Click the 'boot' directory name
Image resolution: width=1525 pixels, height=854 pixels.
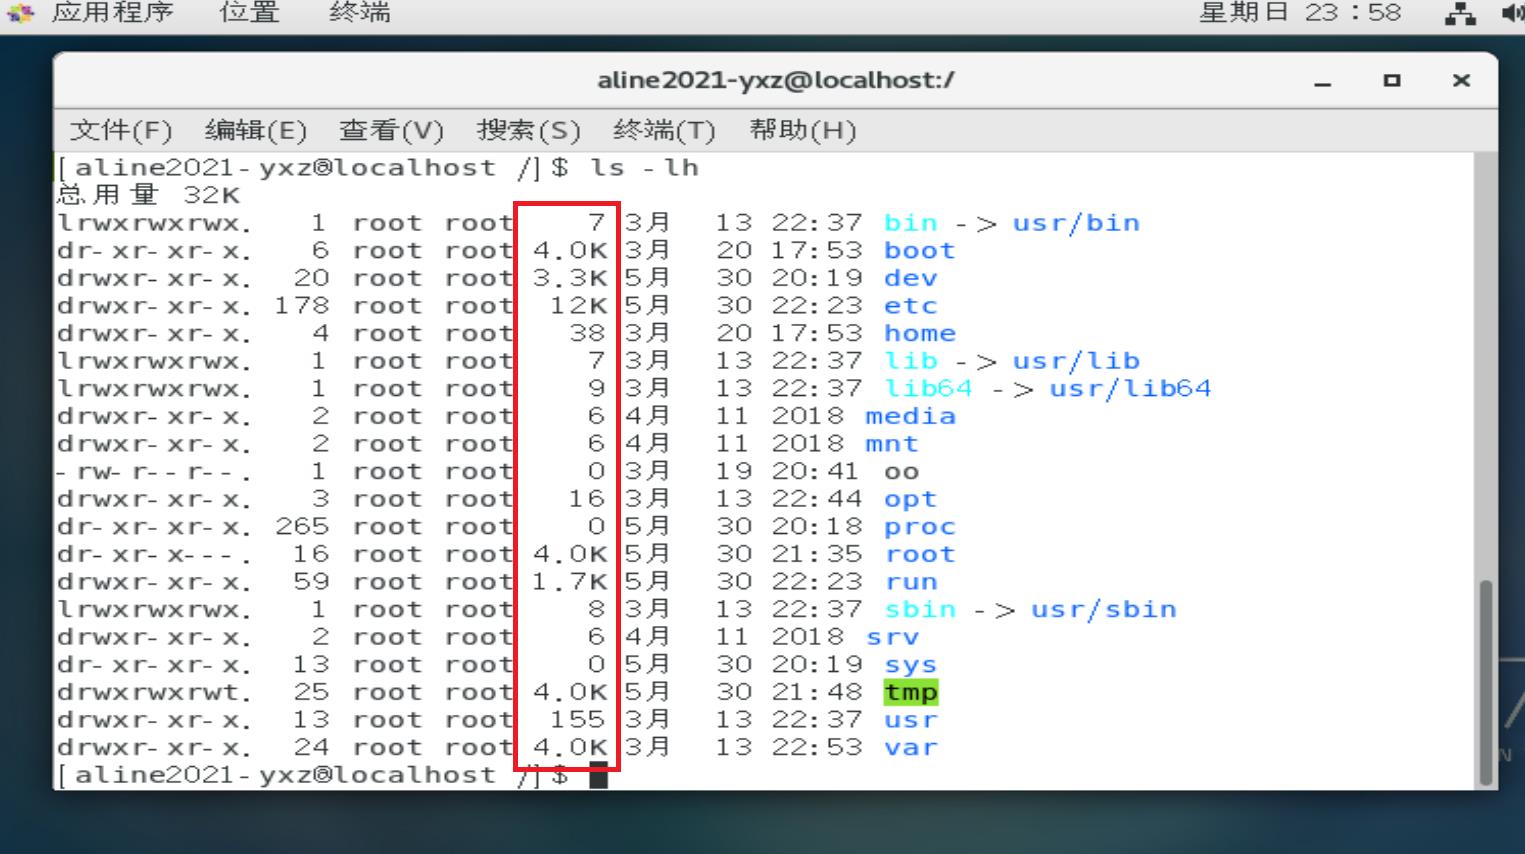point(919,250)
